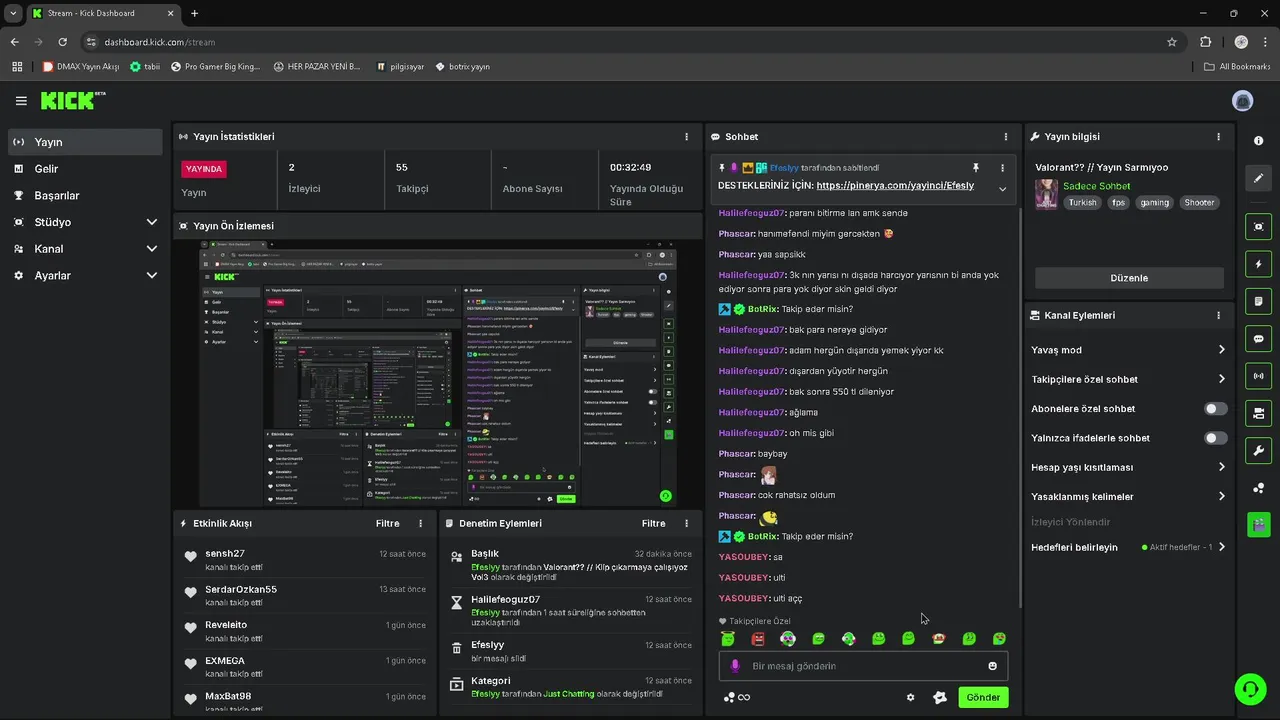Click the Valorant category thumbnail image
Viewport: 1280px width, 720px height.
pyautogui.click(x=1046, y=194)
